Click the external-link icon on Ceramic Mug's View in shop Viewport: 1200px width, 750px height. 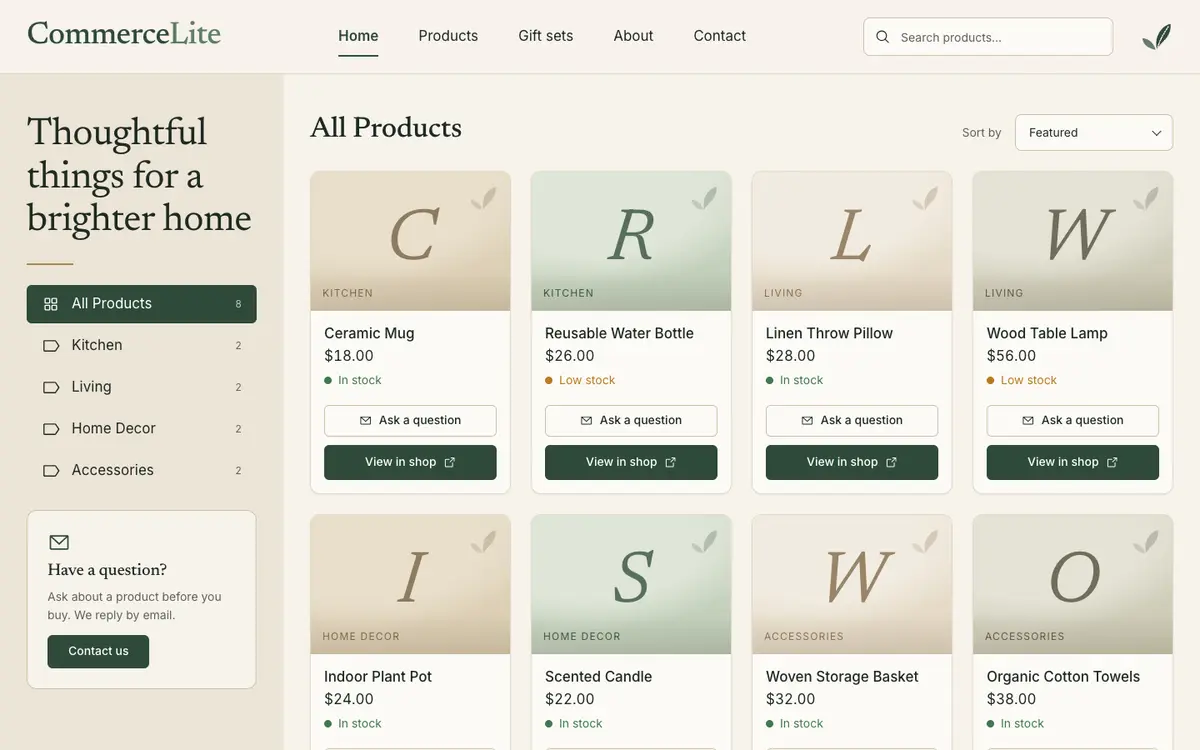(x=450, y=462)
